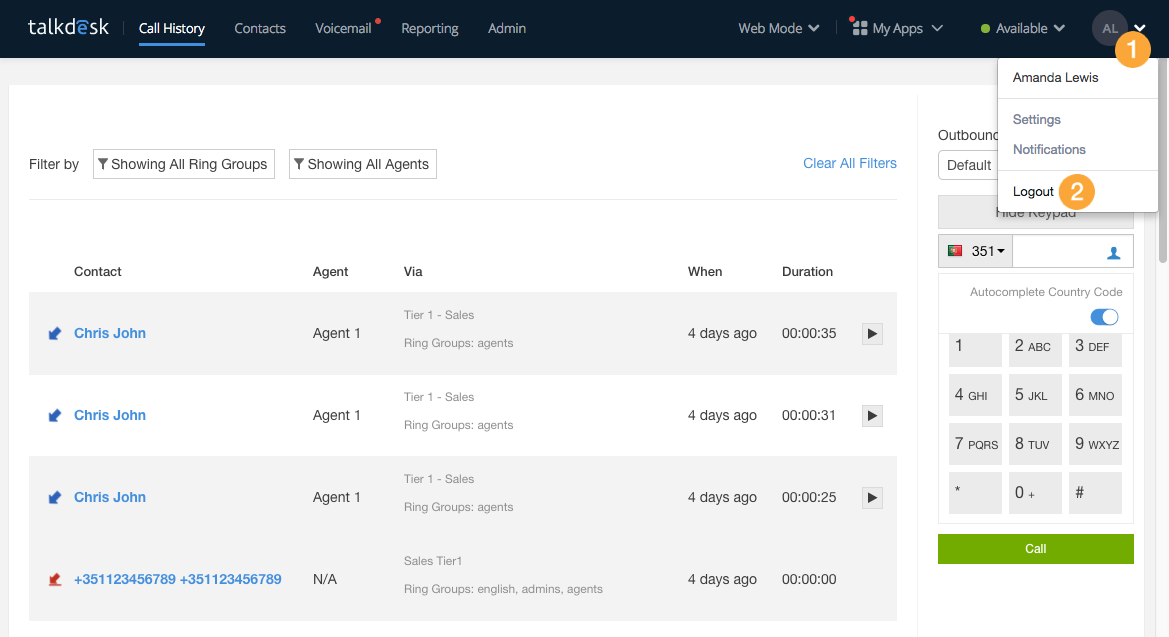Image resolution: width=1169 pixels, height=637 pixels.
Task: Click Clear All Filters link
Action: click(x=849, y=163)
